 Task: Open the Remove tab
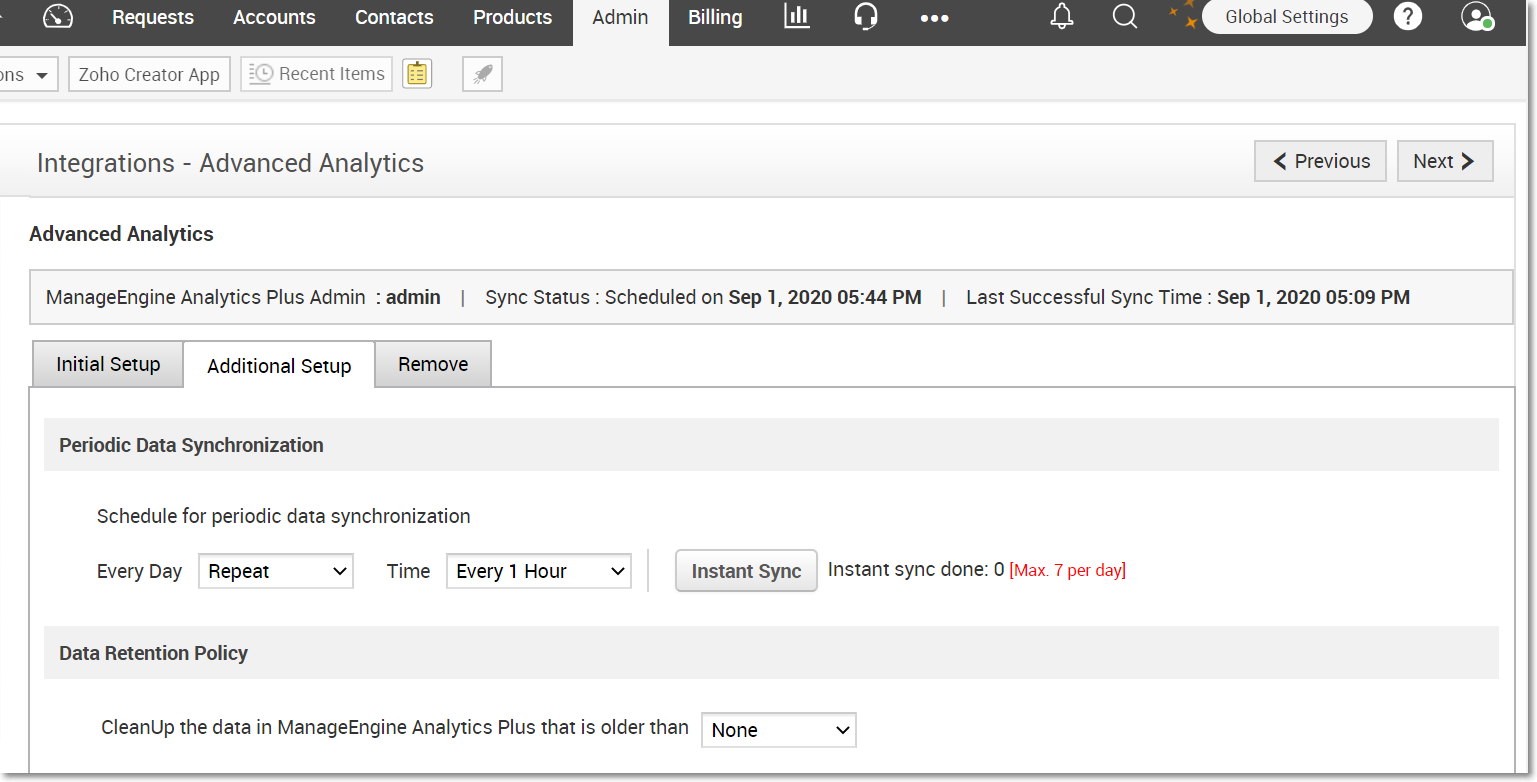433,365
